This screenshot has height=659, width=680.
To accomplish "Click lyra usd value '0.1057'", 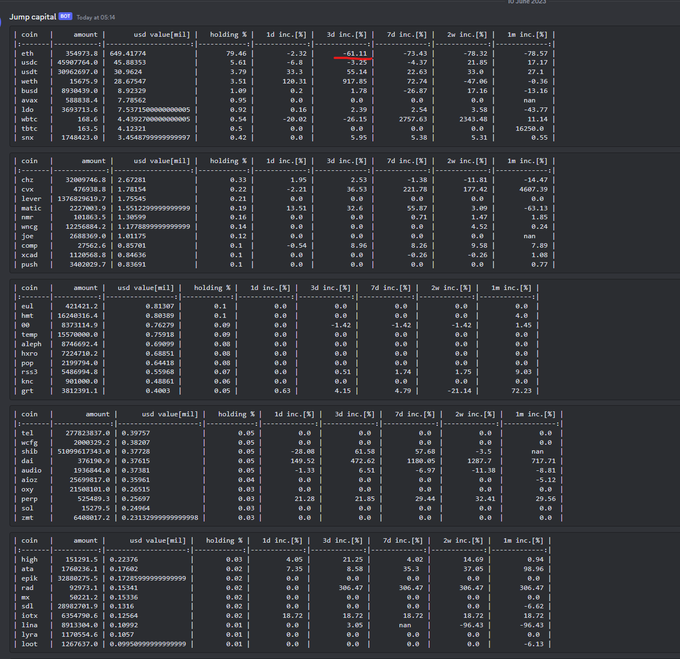I will point(122,635).
